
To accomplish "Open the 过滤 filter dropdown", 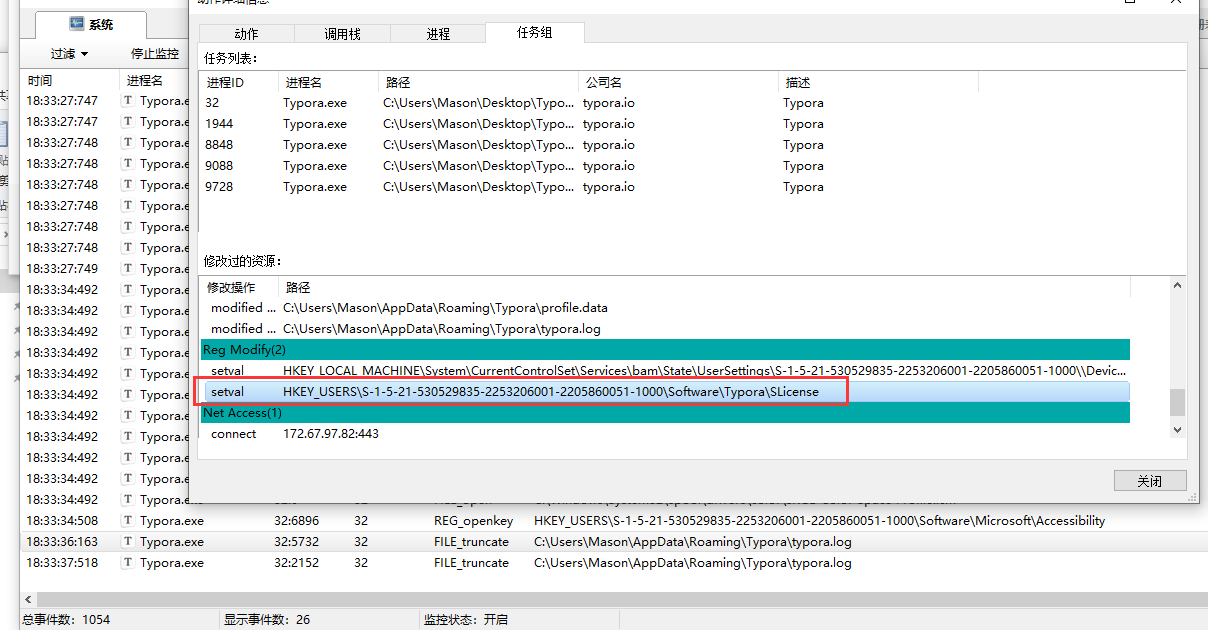I will pyautogui.click(x=70, y=54).
